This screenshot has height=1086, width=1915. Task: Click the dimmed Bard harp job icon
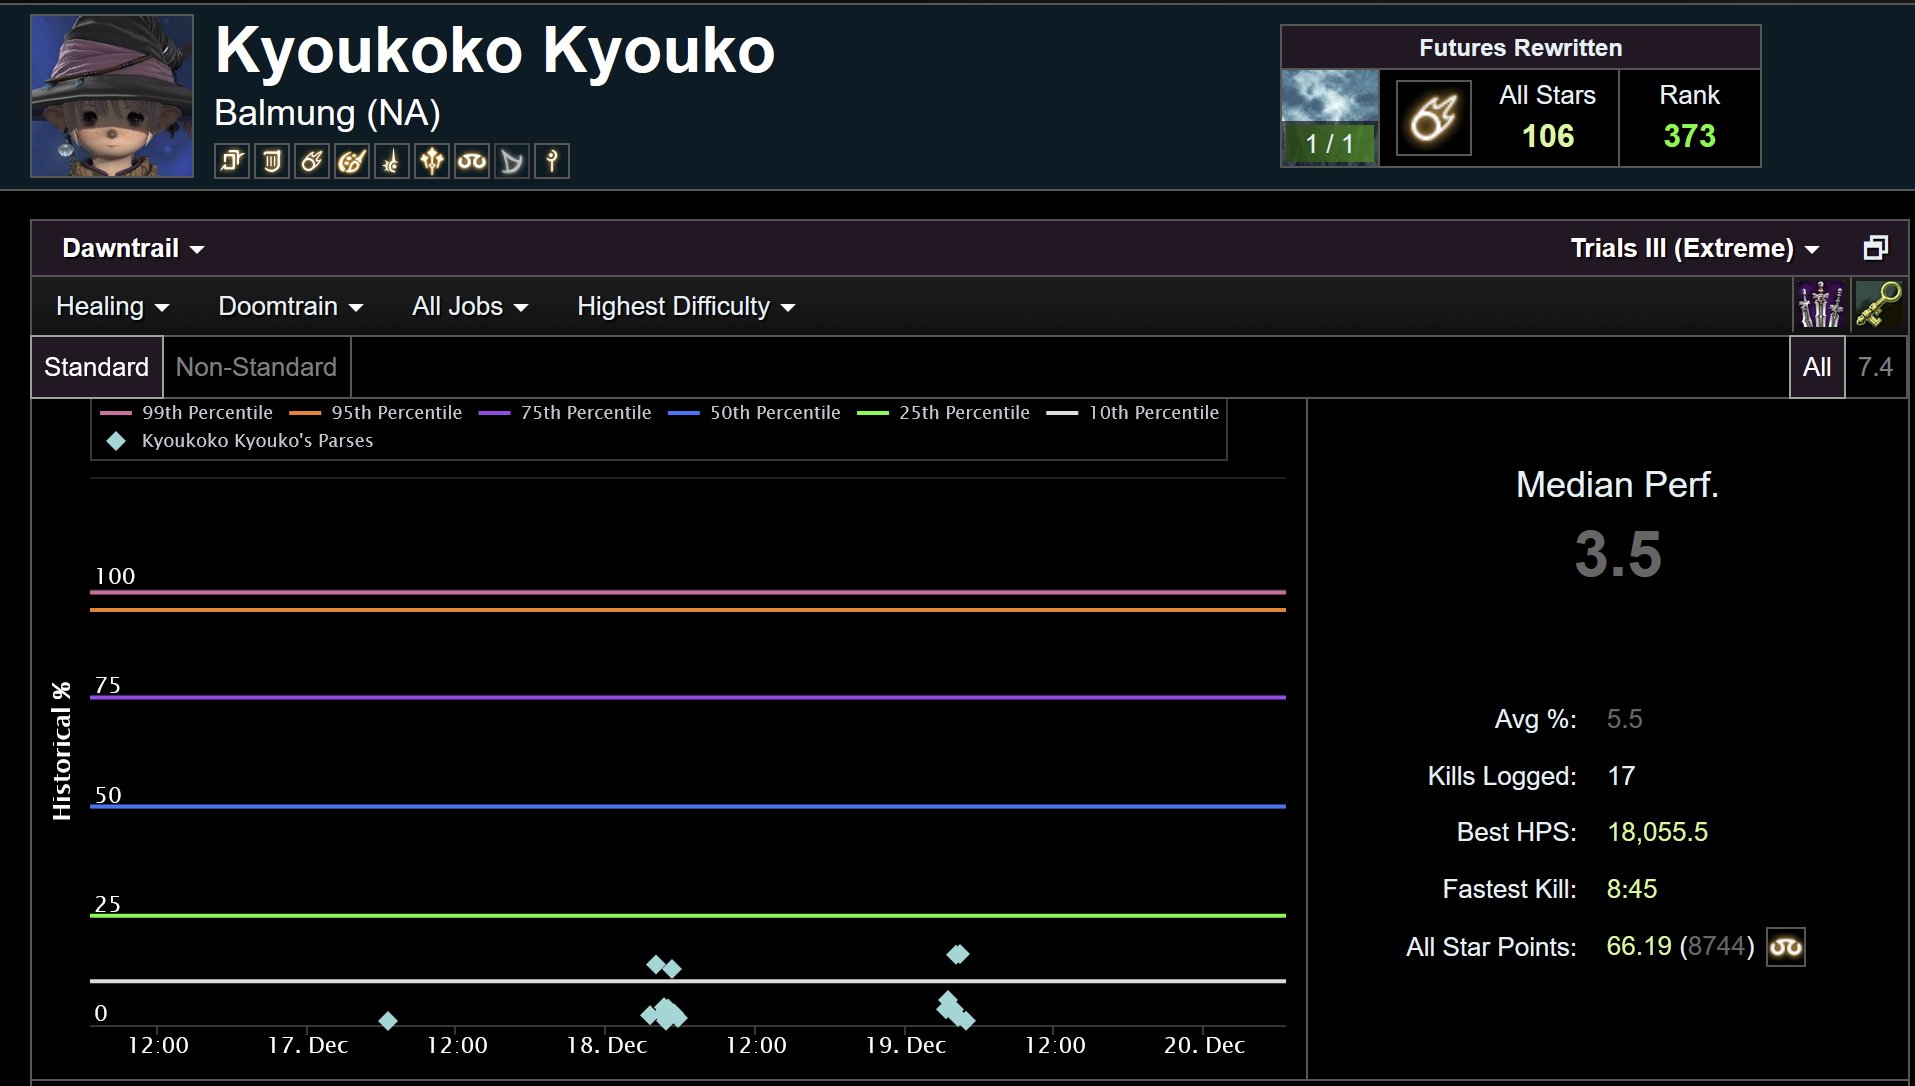click(512, 161)
